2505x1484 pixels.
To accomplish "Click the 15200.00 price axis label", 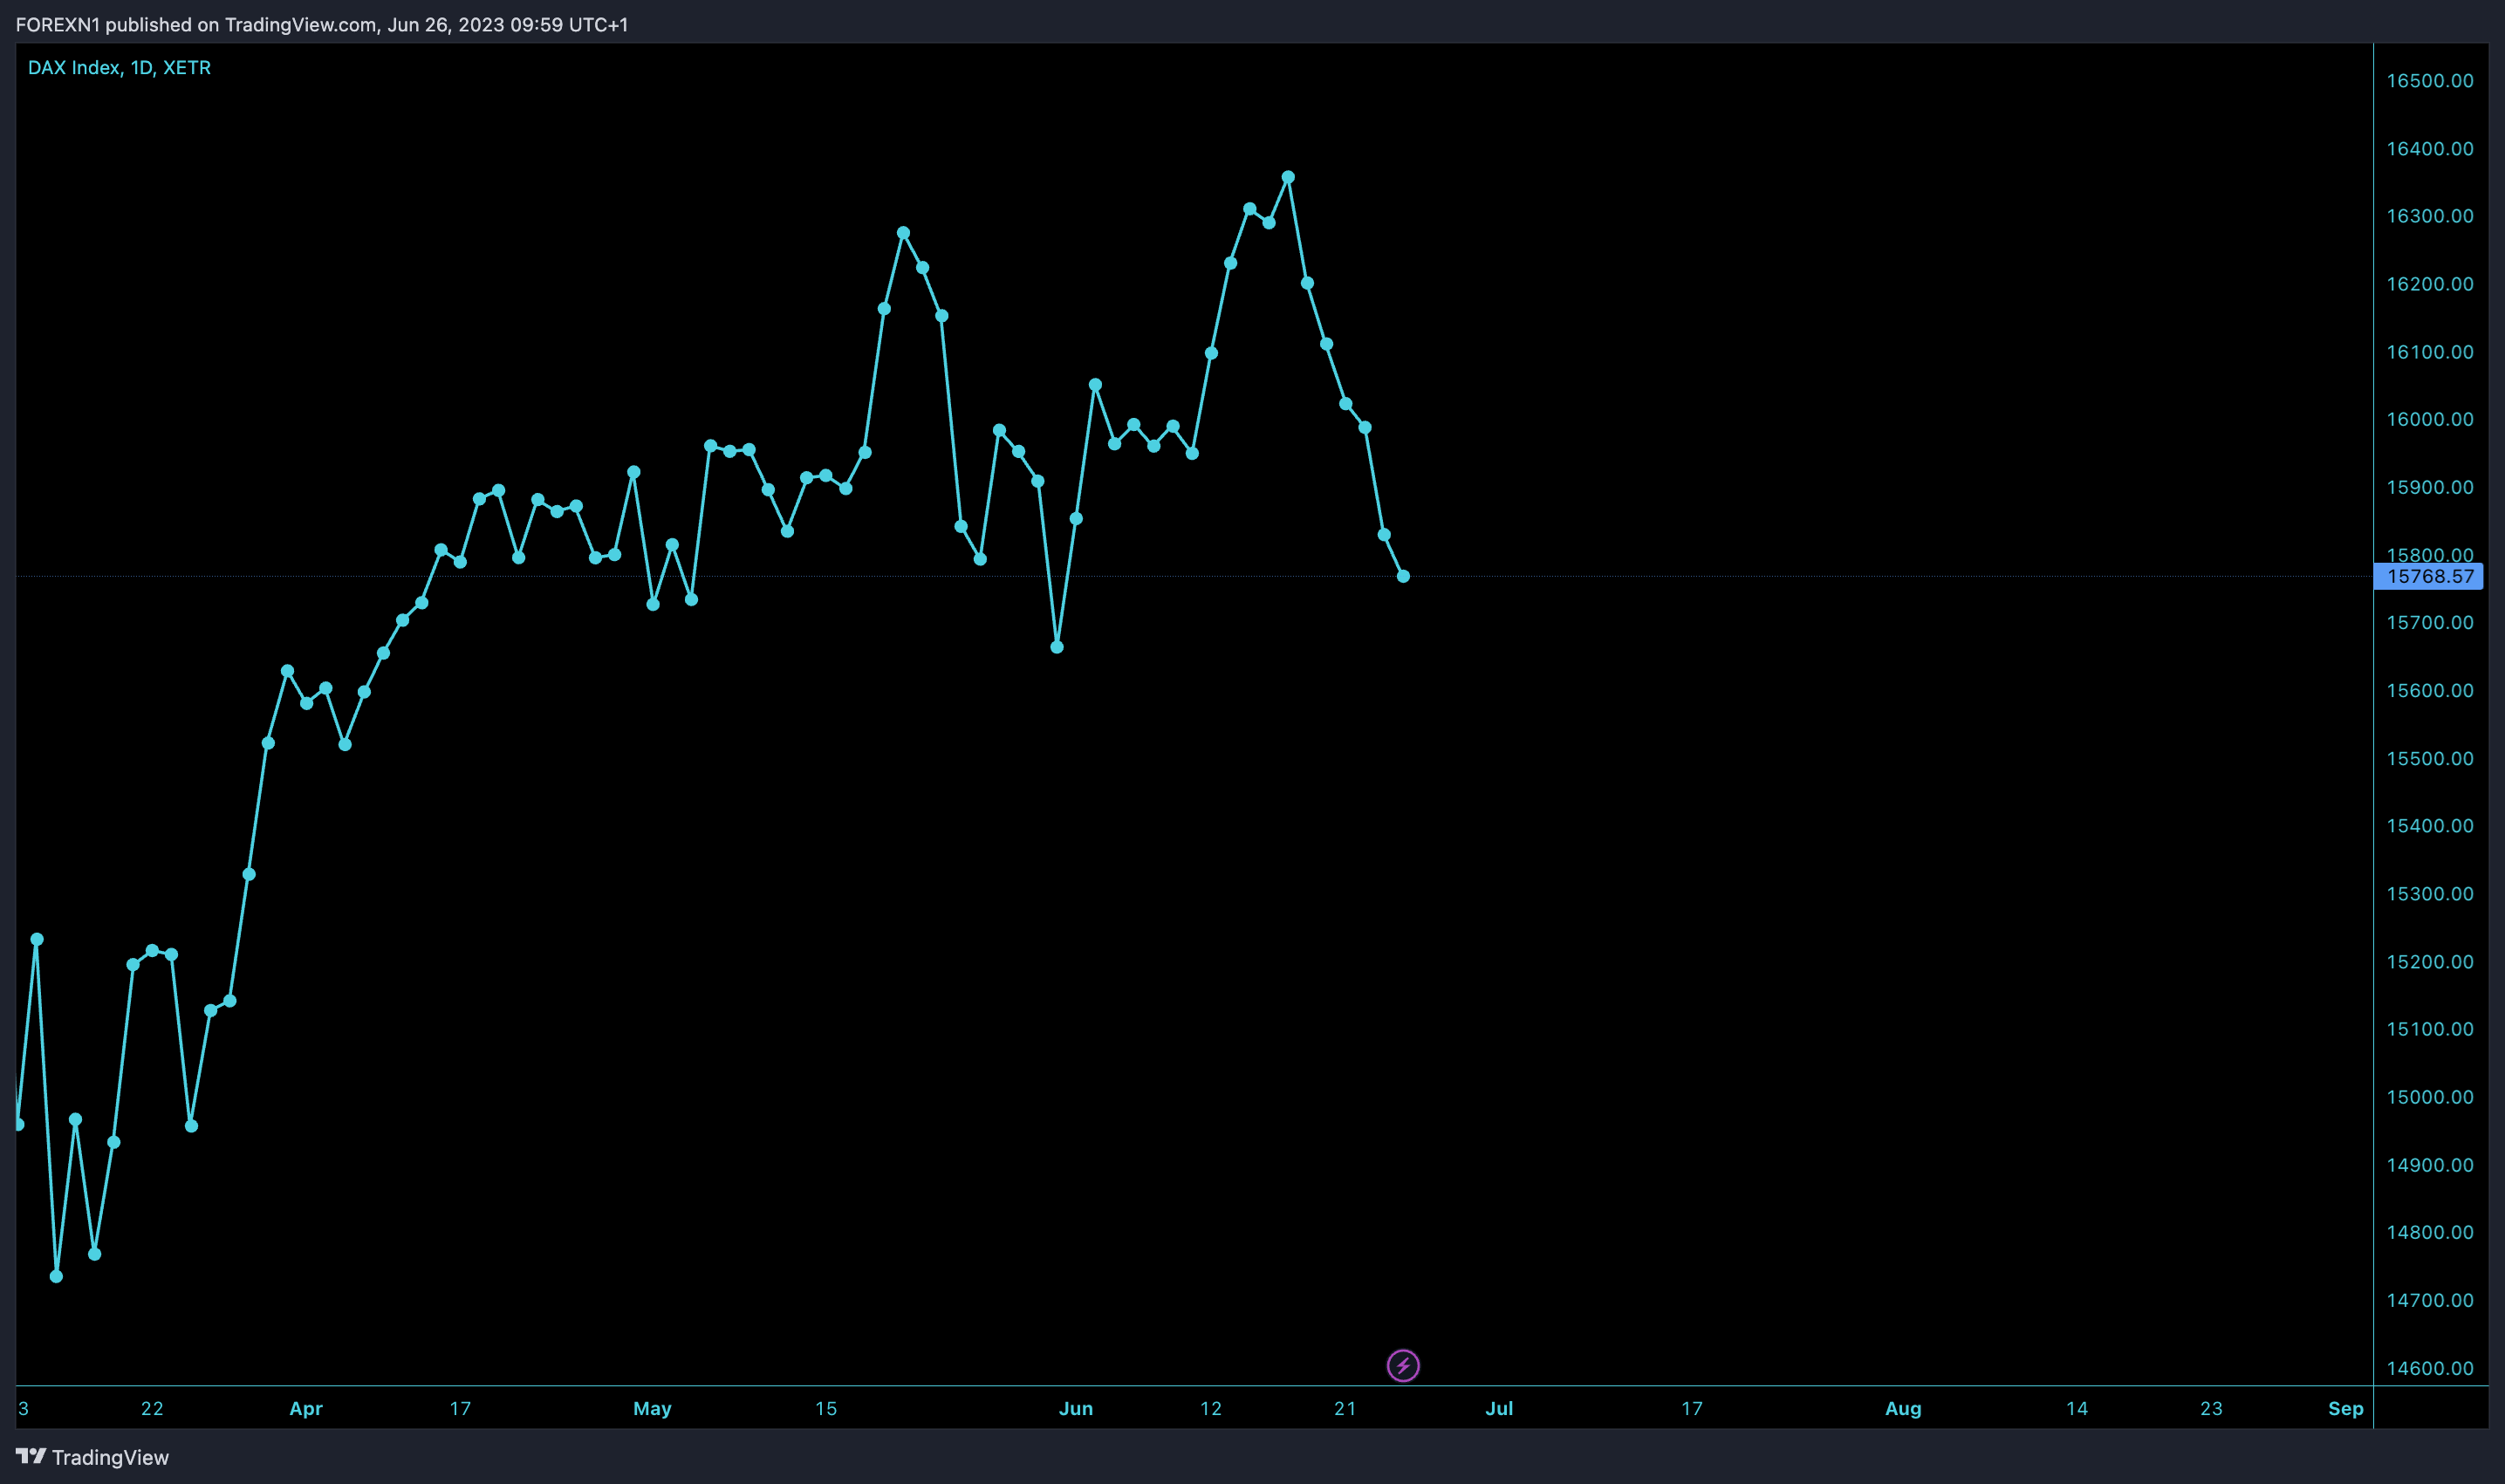I will [2430, 961].
